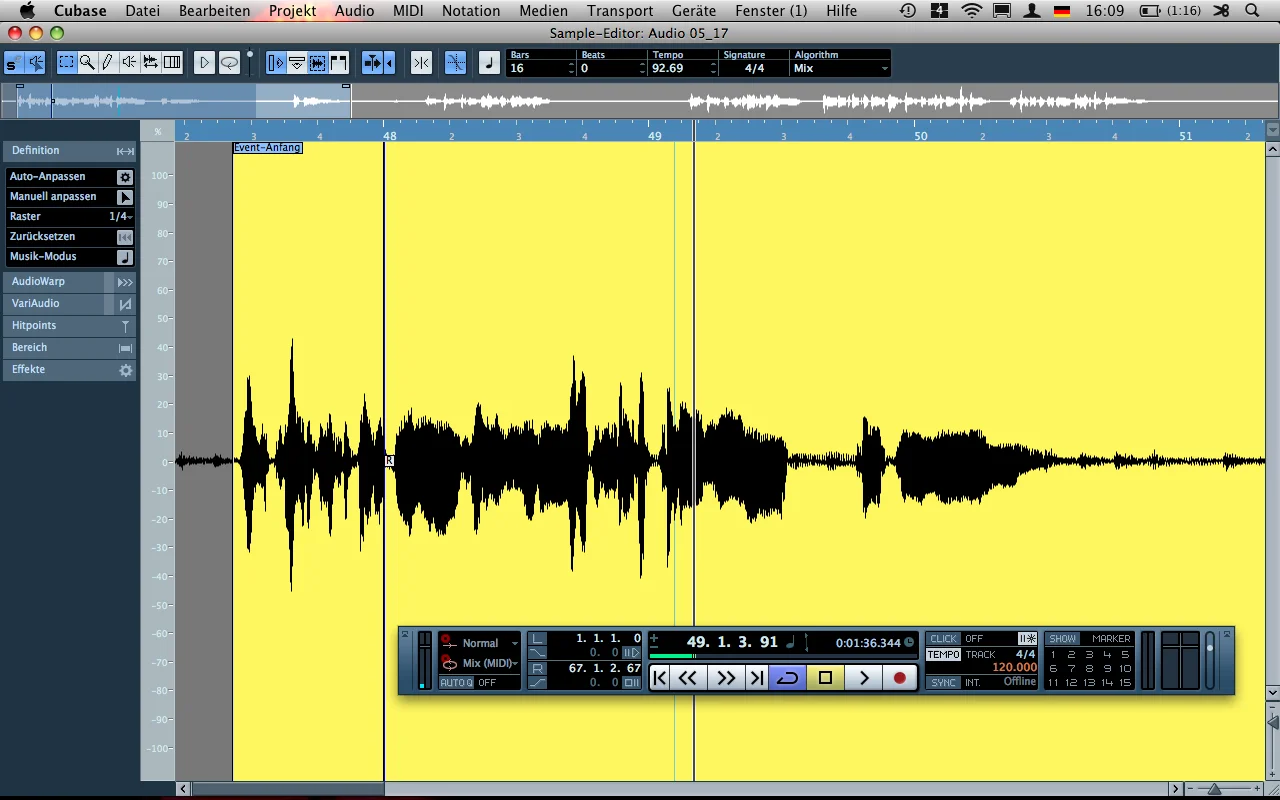Open the Raster 1/4 dropdown

click(x=120, y=217)
